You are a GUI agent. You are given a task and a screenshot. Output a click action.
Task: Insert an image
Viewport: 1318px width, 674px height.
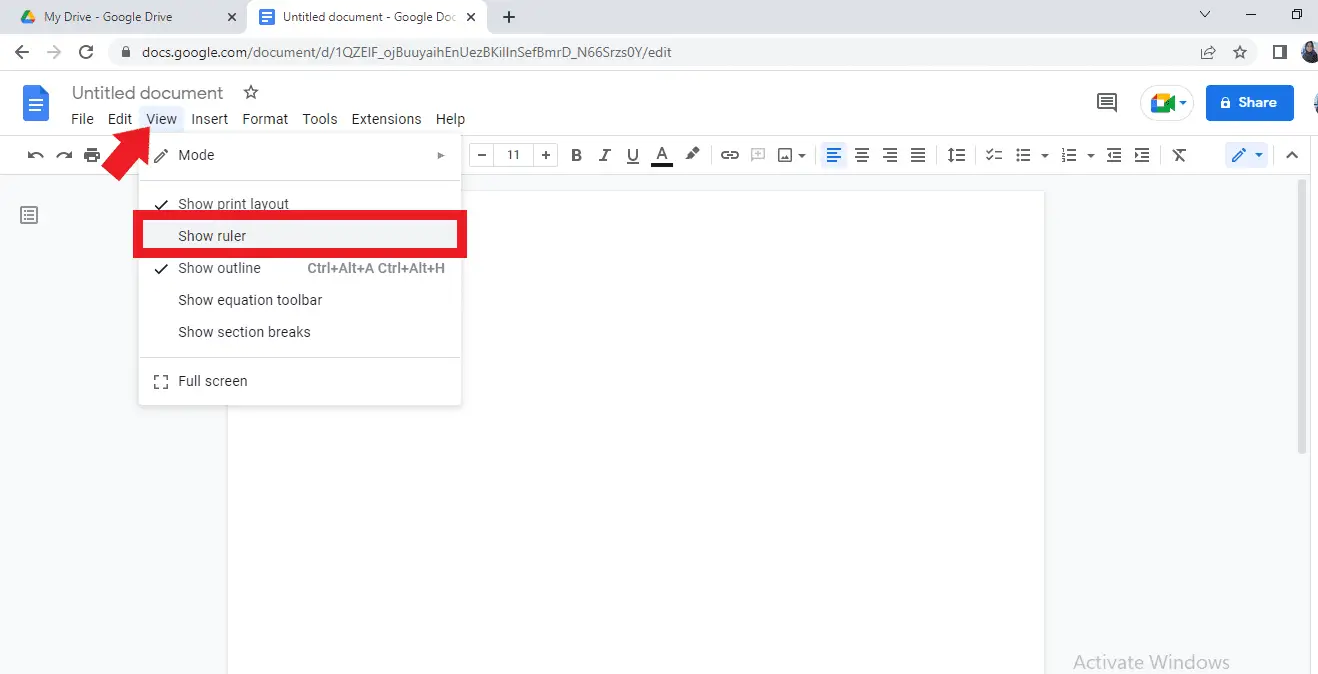click(786, 155)
